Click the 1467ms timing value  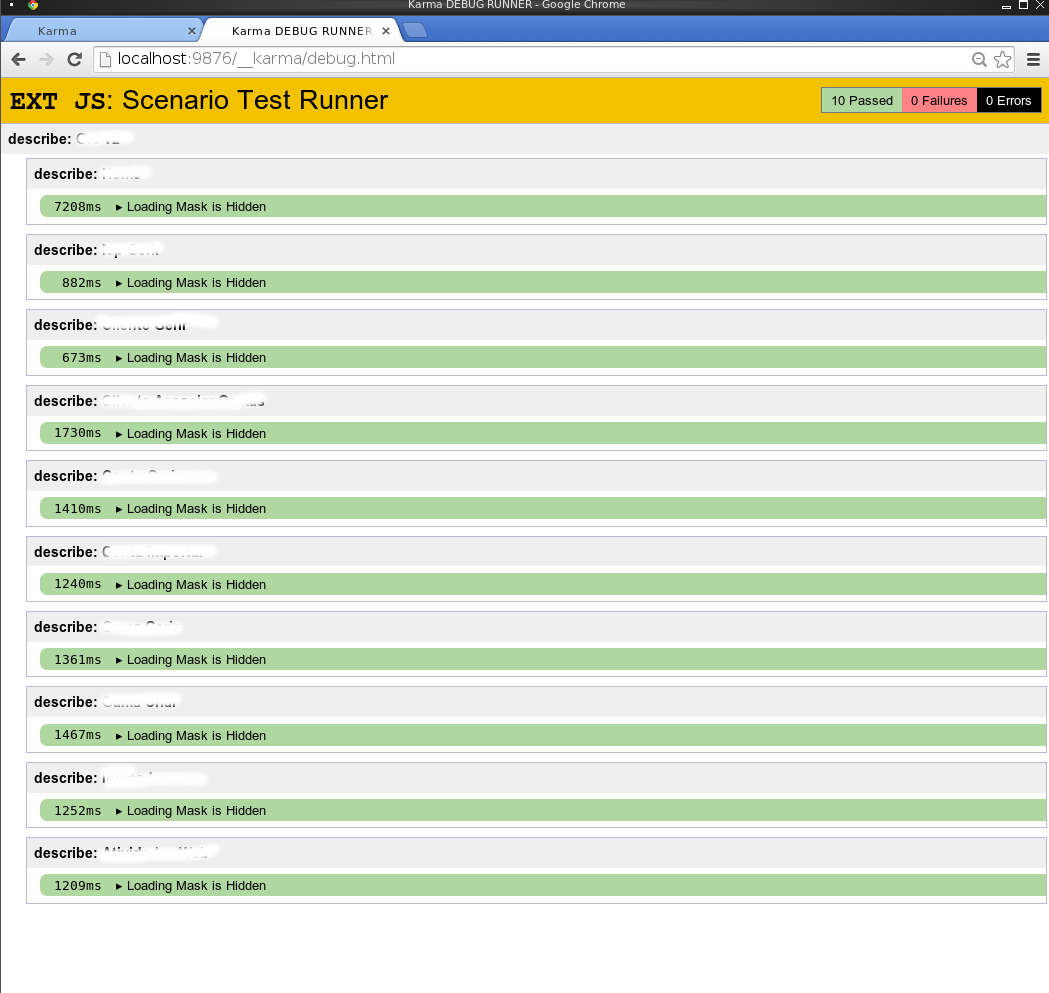click(78, 735)
